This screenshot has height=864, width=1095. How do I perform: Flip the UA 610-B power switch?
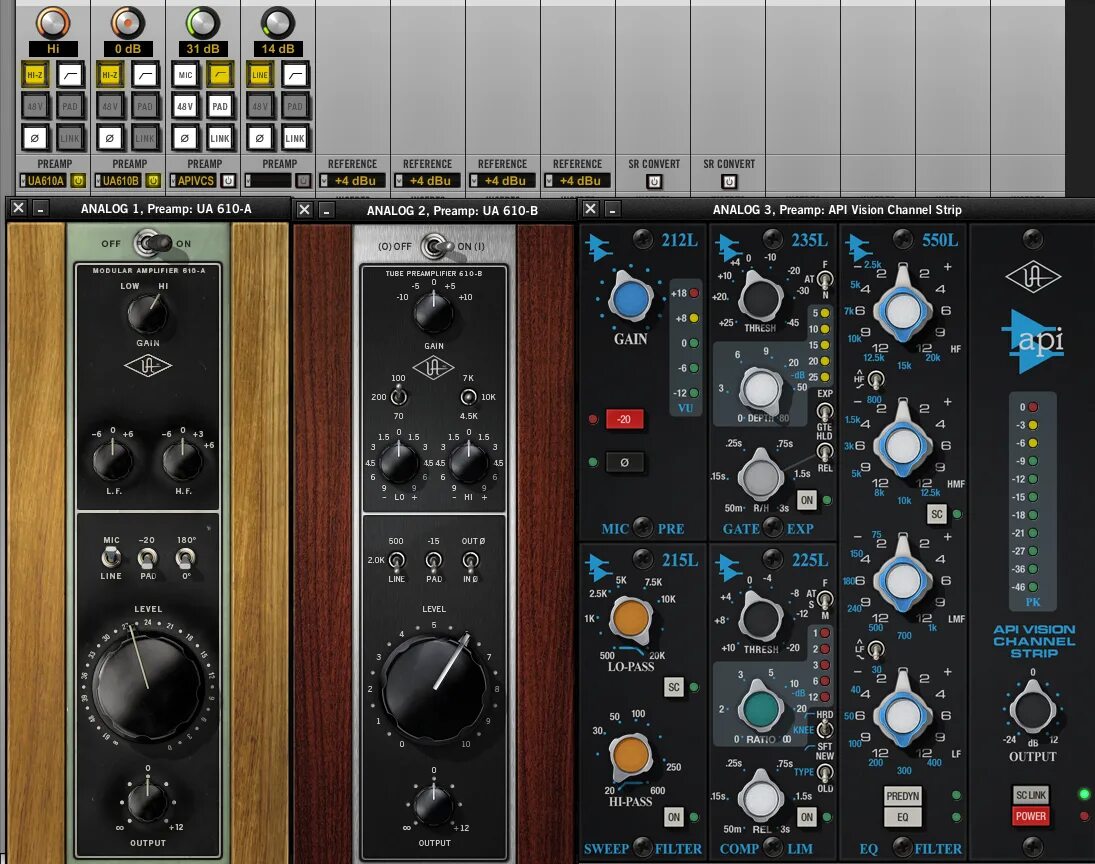click(x=438, y=246)
